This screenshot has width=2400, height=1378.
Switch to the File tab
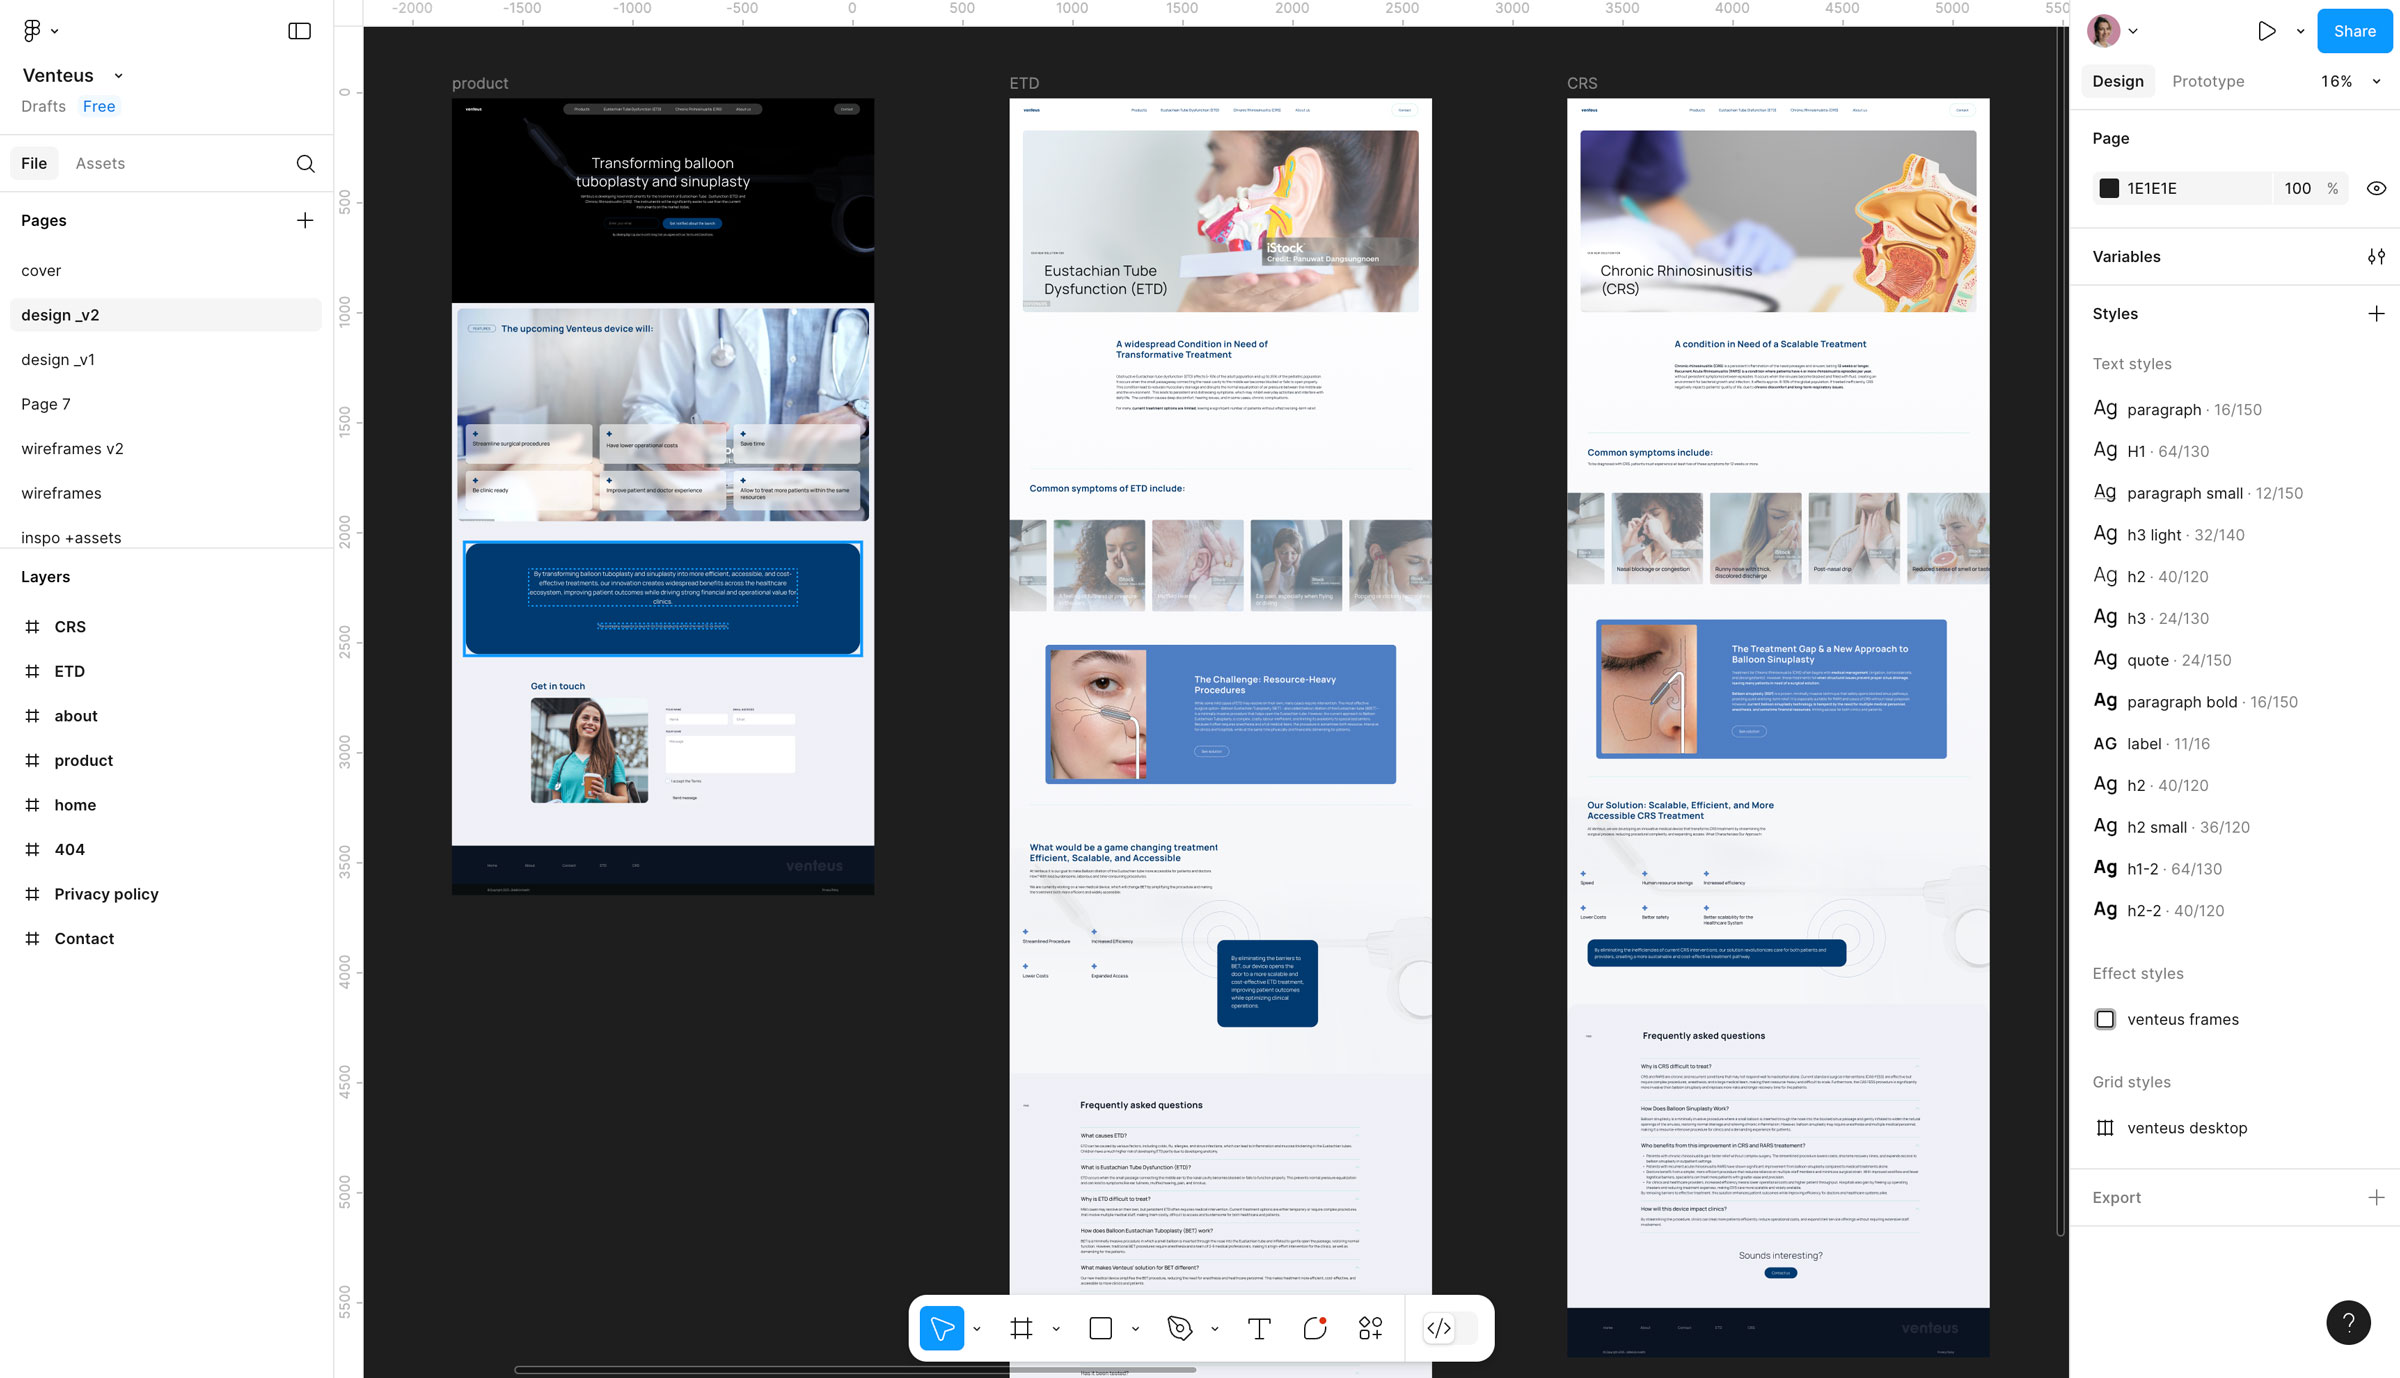coord(34,163)
